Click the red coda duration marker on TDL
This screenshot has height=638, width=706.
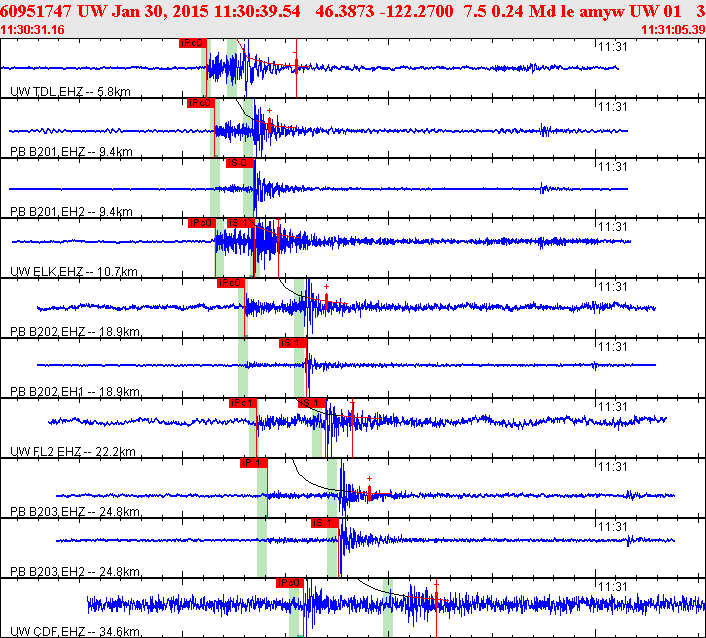[x=296, y=68]
